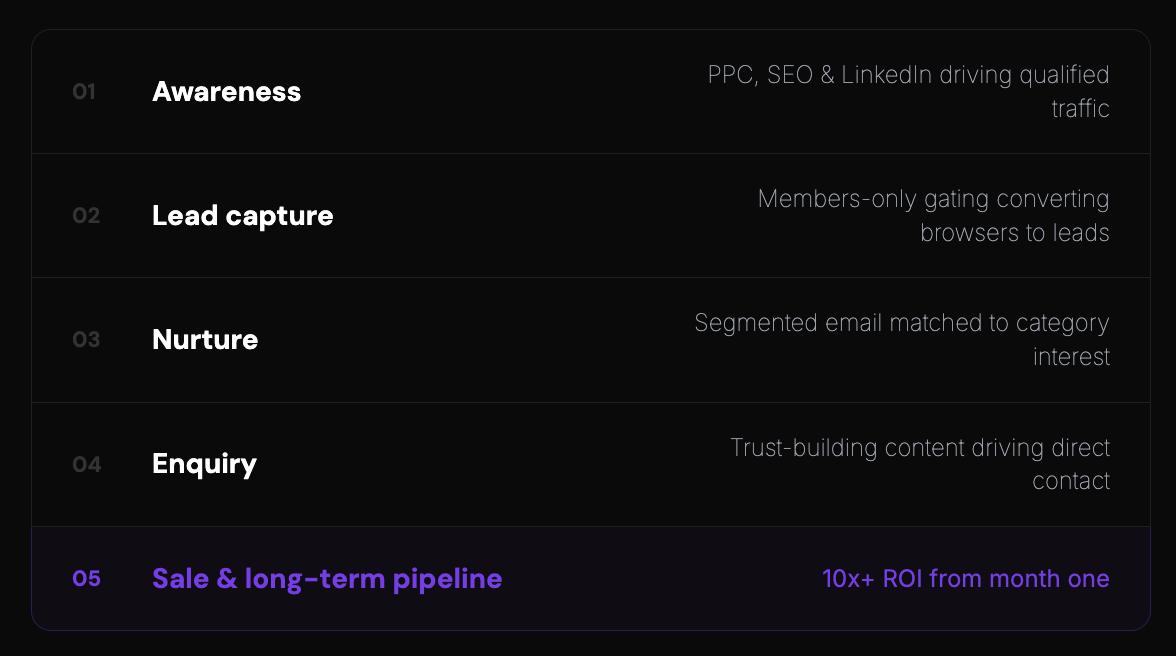
Task: Click the 02 step number
Action: tap(86, 216)
